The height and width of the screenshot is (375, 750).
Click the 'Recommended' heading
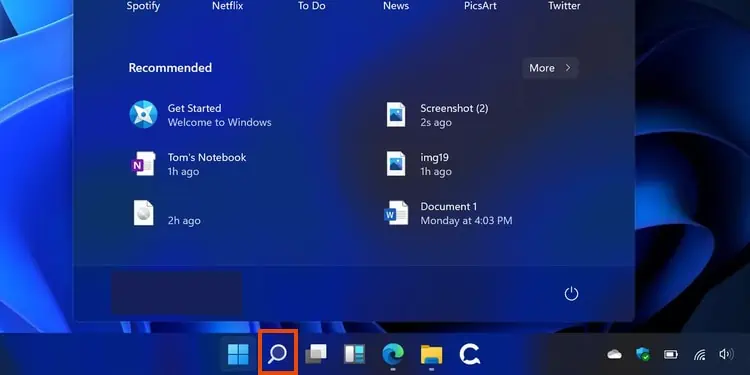170,68
